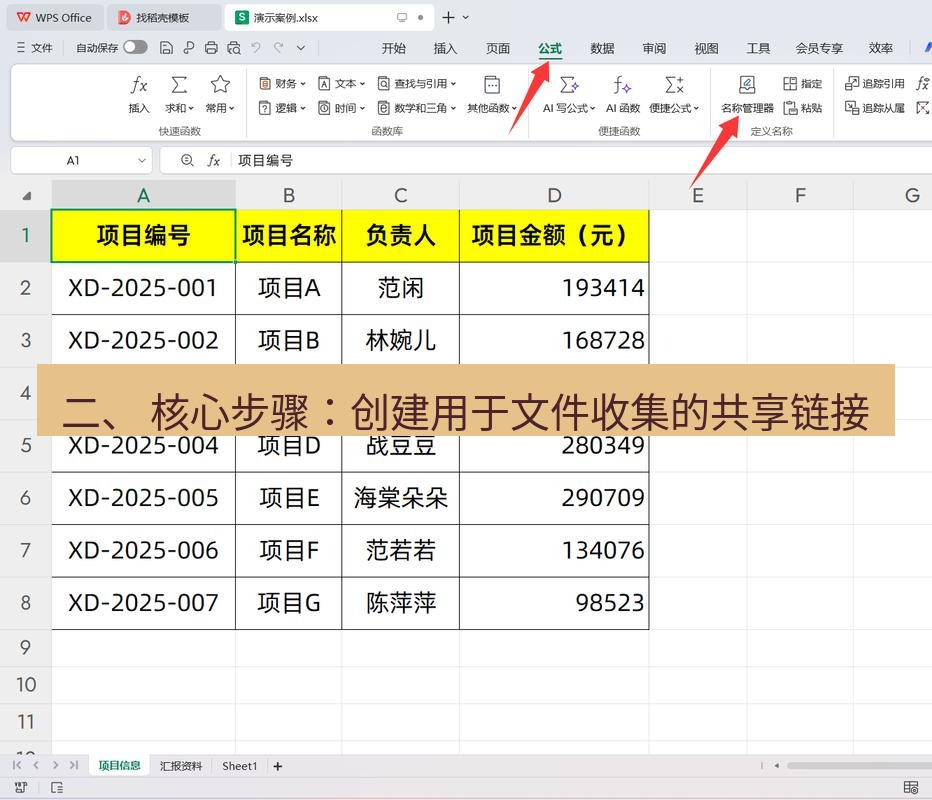Image resolution: width=932 pixels, height=800 pixels.
Task: Click the AI Function icon
Action: point(622,85)
